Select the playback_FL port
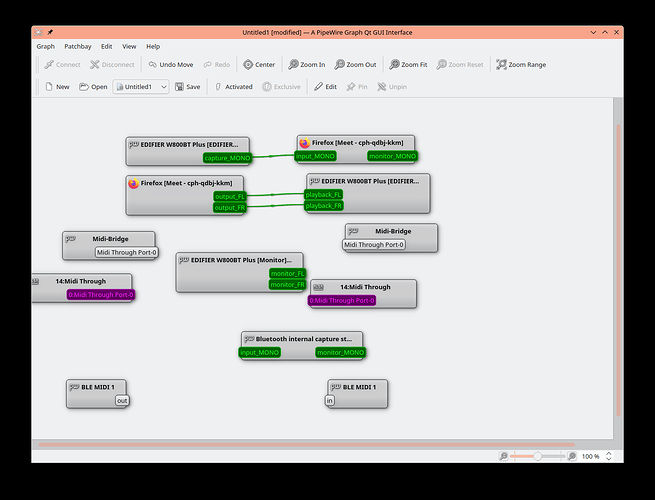655x500 pixels. pyautogui.click(x=324, y=195)
